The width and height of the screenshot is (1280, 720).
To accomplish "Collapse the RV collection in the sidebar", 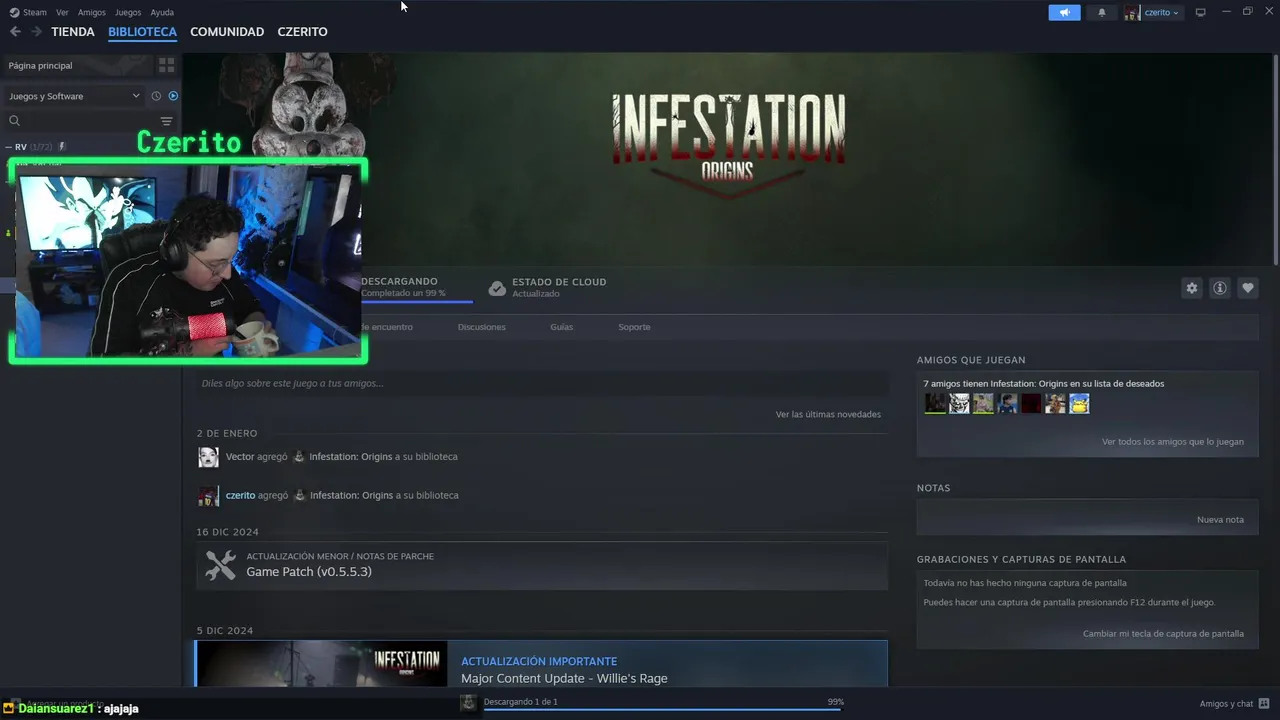I will [9, 147].
